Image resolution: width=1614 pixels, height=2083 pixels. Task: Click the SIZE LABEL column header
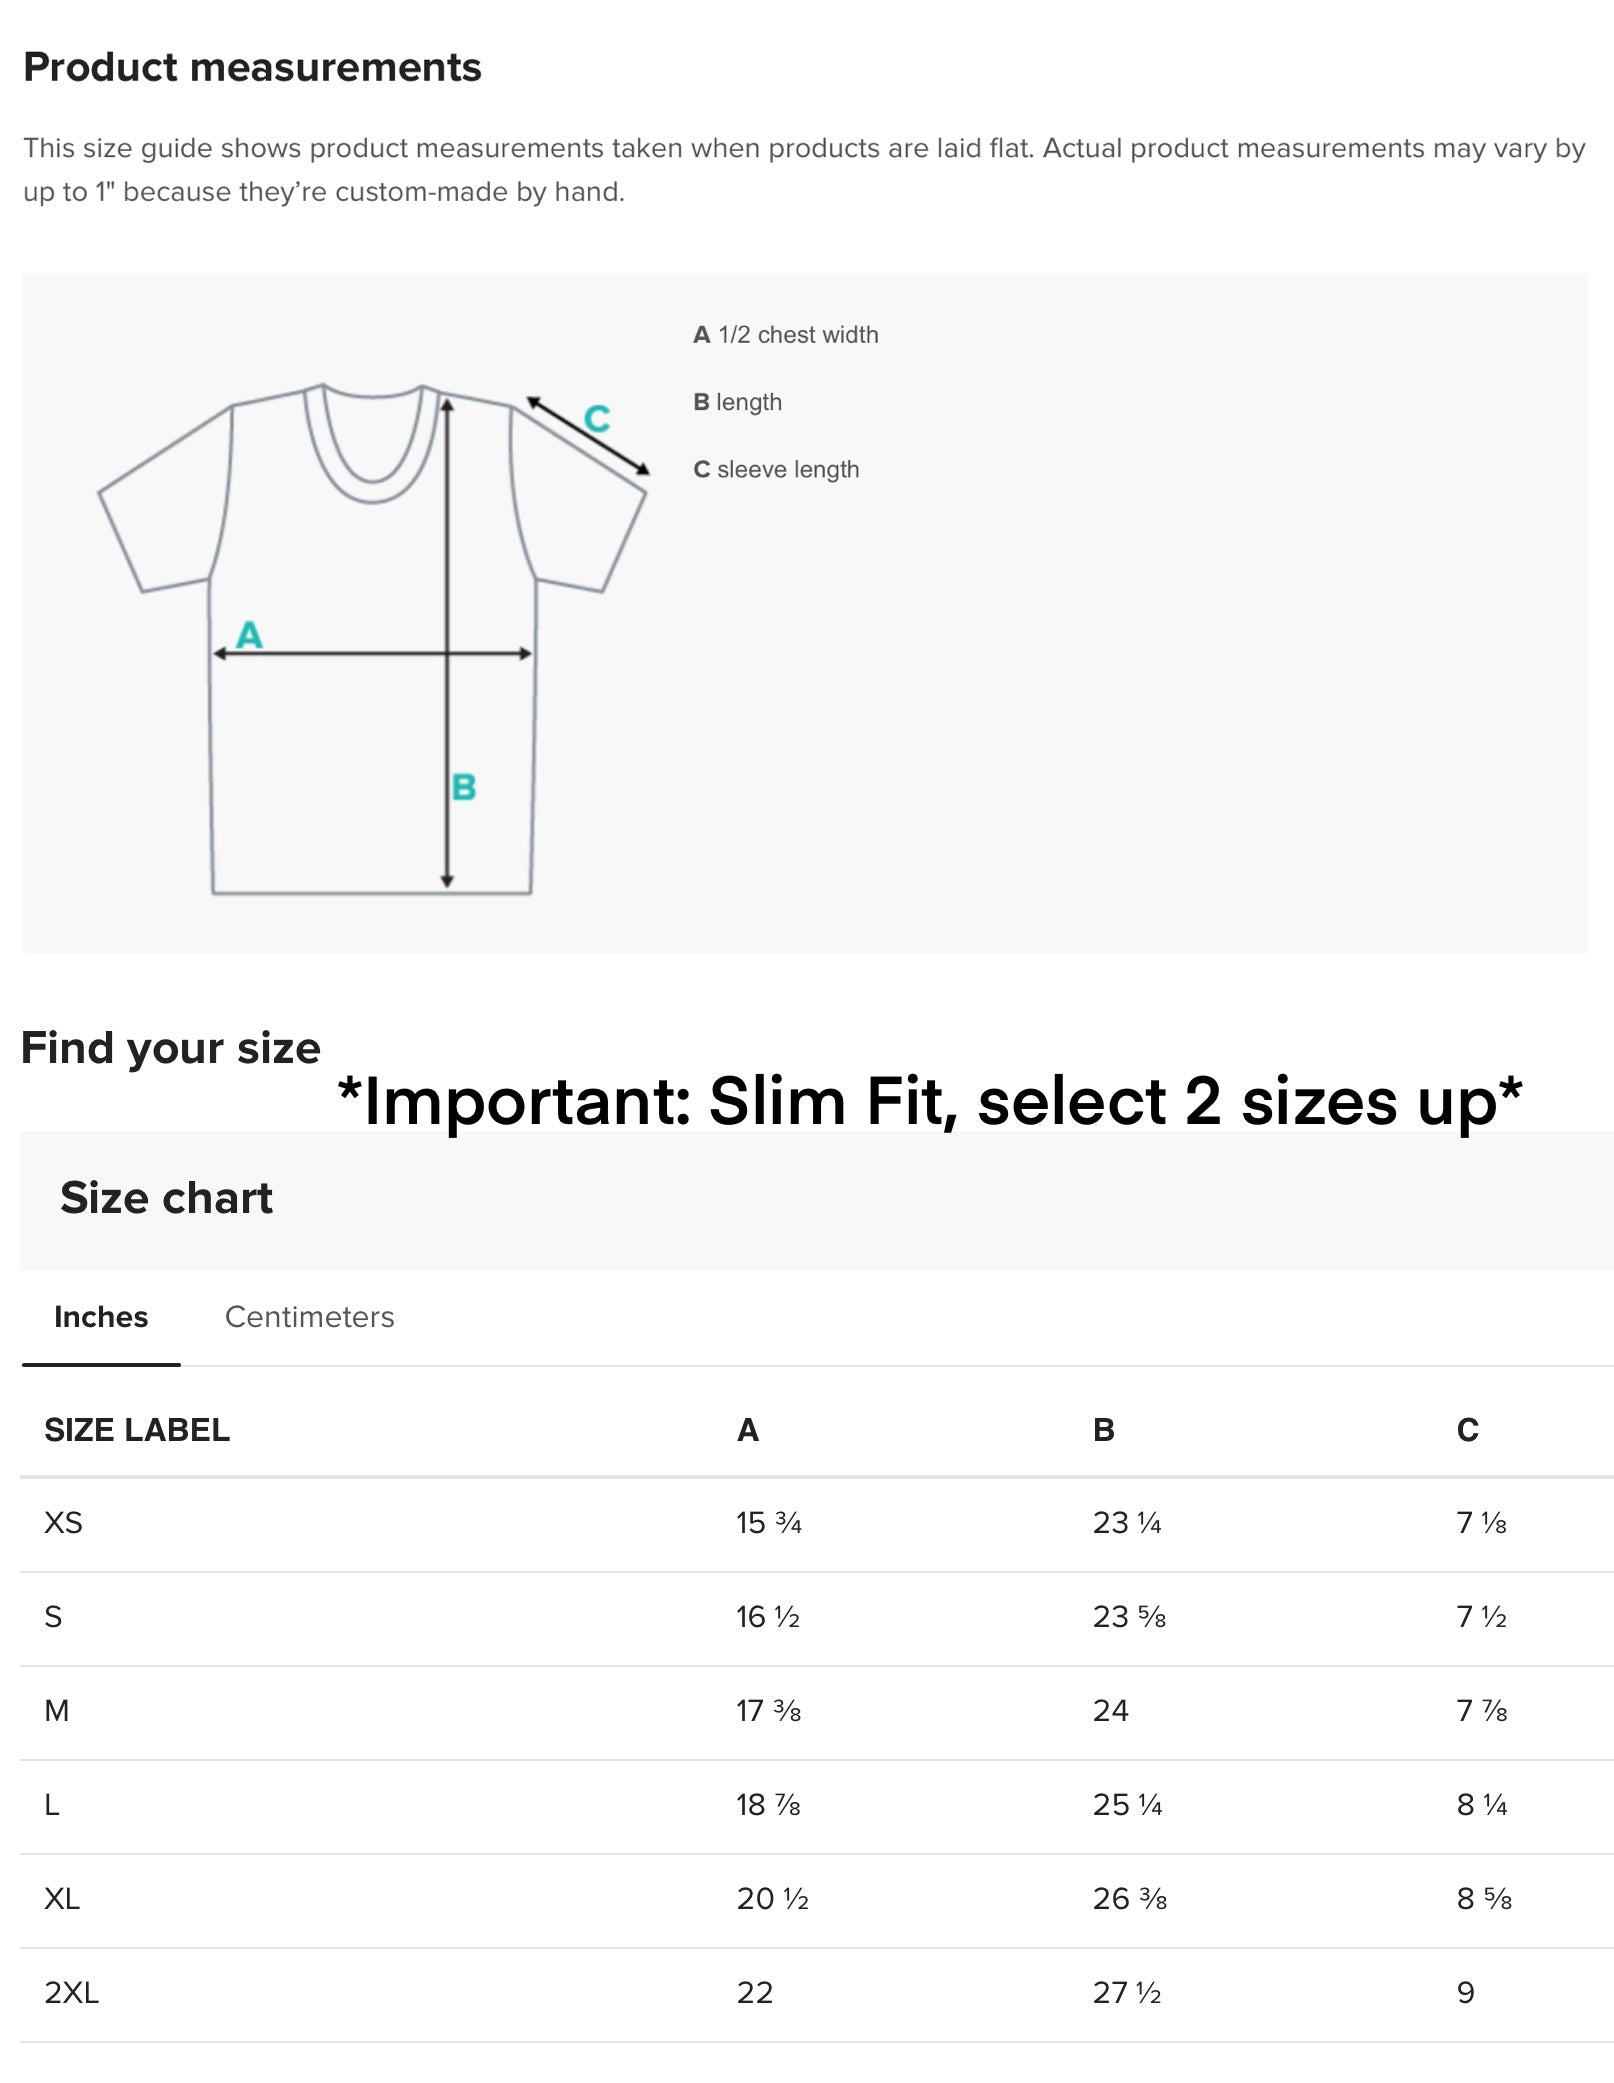(x=137, y=1430)
